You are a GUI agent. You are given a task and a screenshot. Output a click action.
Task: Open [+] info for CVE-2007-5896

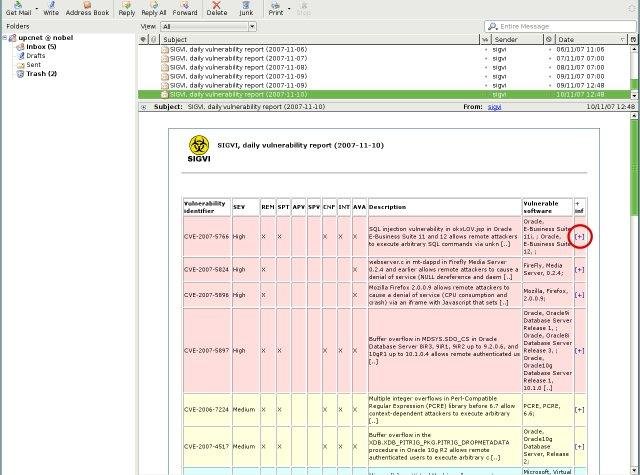pyautogui.click(x=579, y=295)
